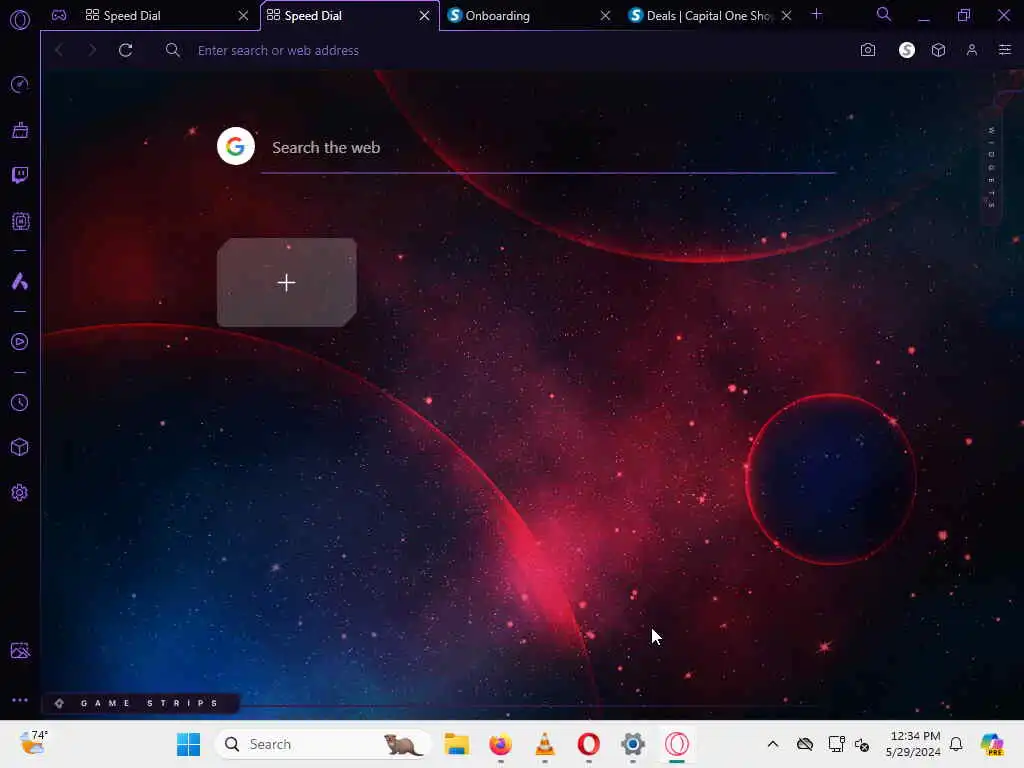
Task: Open the Opera GX main menu logo
Action: coord(20,20)
